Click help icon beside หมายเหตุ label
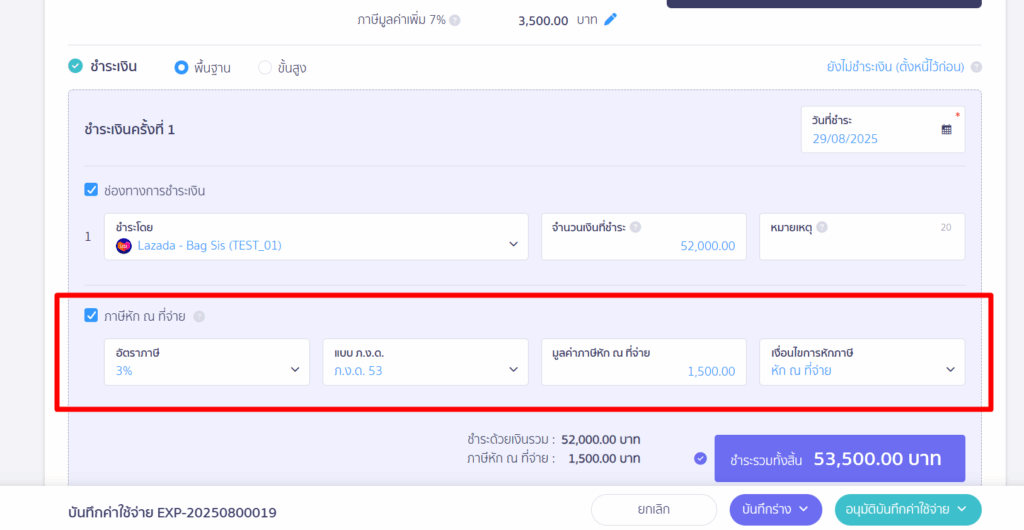 click(822, 227)
